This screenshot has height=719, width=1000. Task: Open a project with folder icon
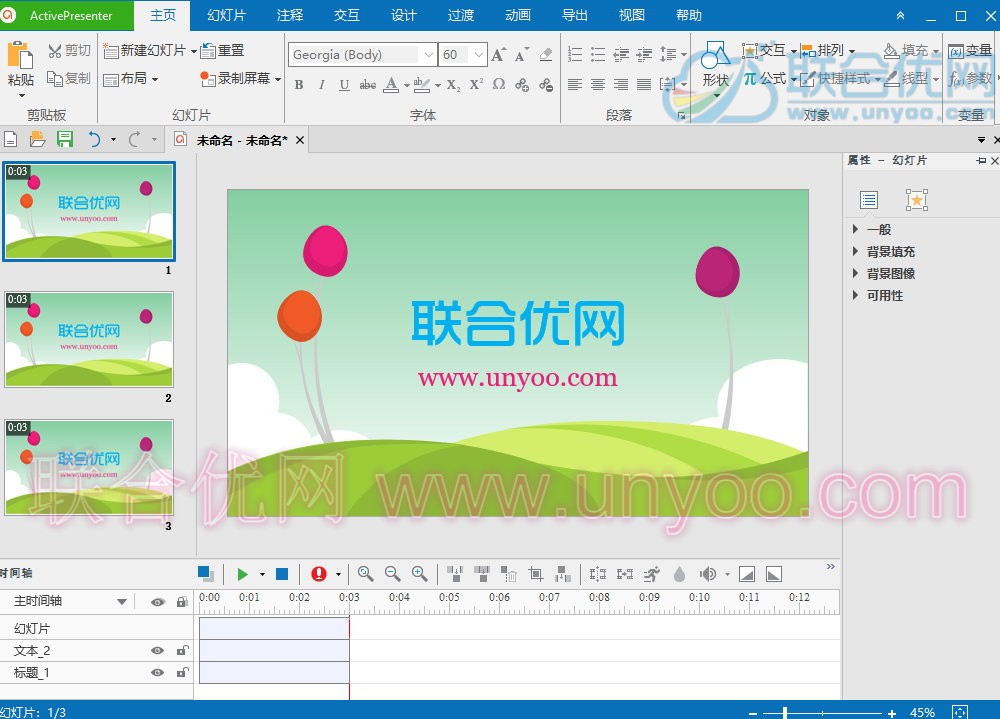[38, 139]
